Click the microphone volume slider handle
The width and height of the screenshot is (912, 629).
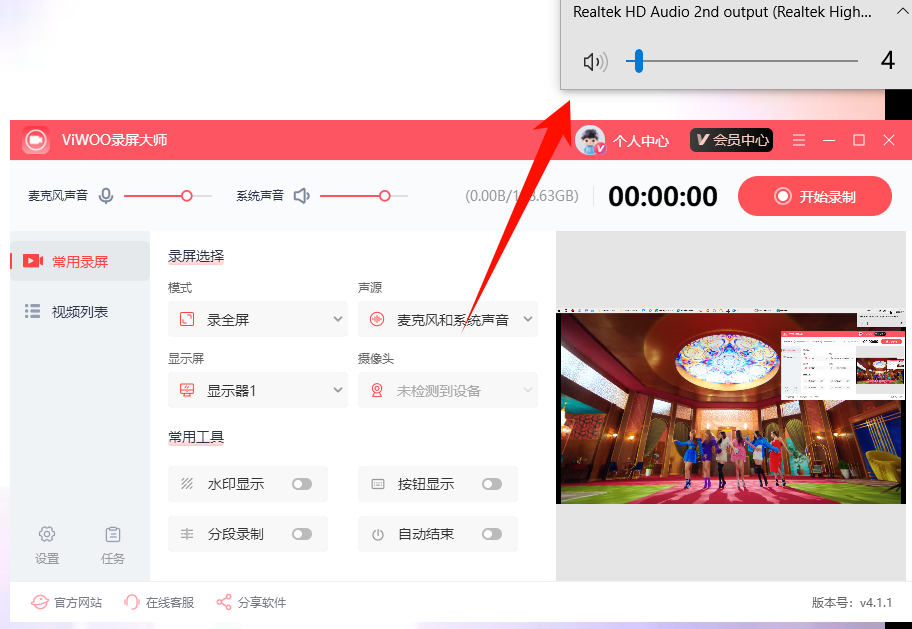pos(187,196)
